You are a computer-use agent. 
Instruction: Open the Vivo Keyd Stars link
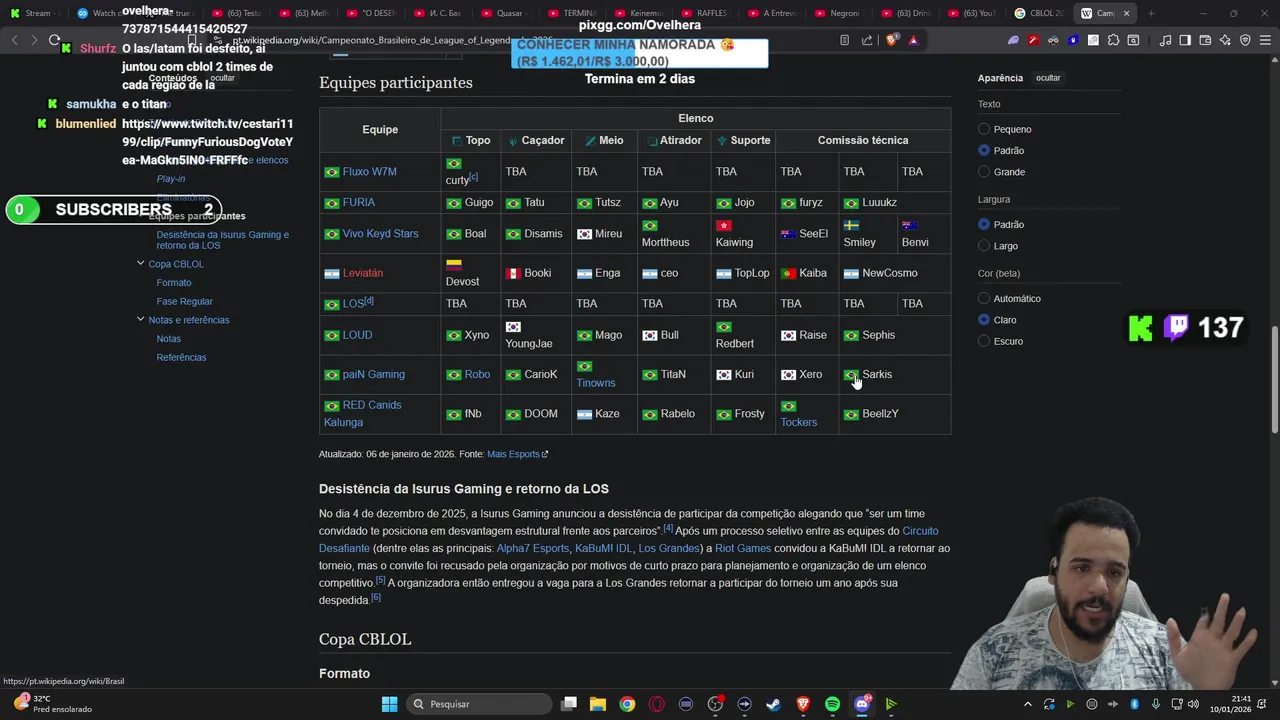point(380,234)
